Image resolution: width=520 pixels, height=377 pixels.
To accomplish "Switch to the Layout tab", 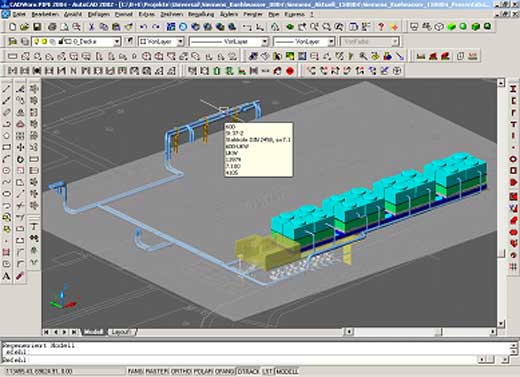I will pyautogui.click(x=121, y=332).
